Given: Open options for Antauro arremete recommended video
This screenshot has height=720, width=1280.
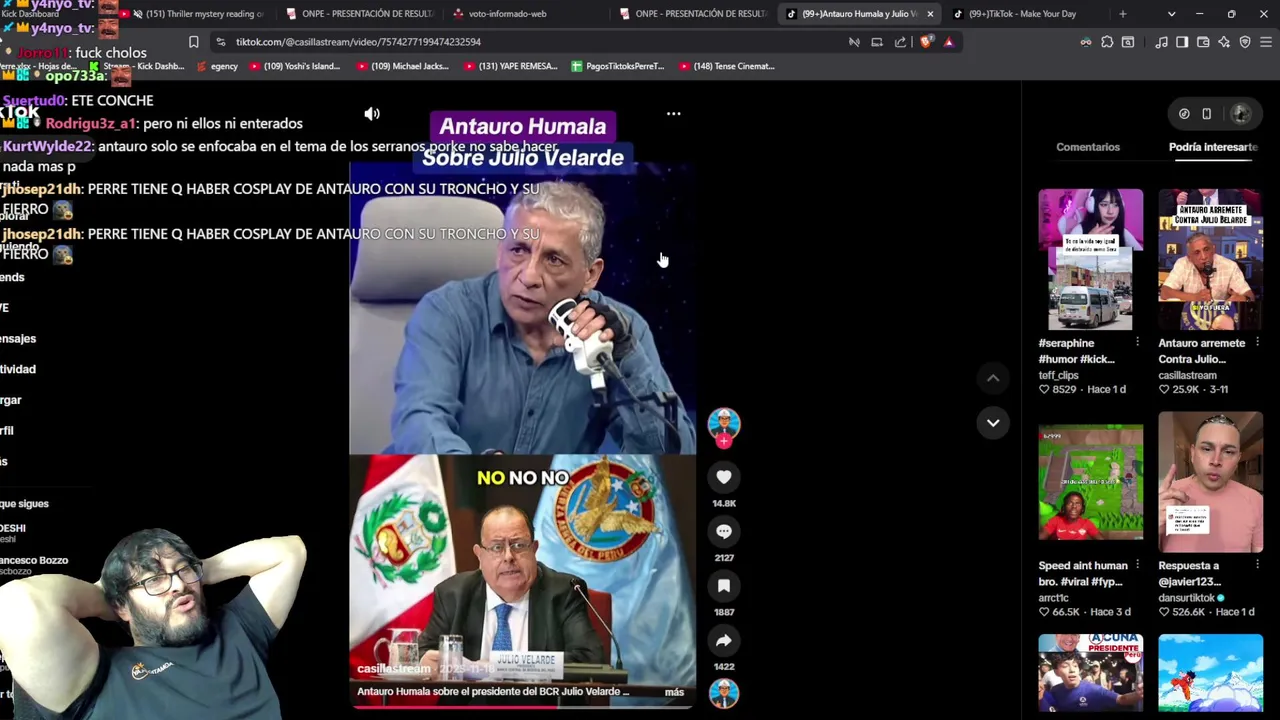Looking at the screenshot, I should [x=1257, y=343].
